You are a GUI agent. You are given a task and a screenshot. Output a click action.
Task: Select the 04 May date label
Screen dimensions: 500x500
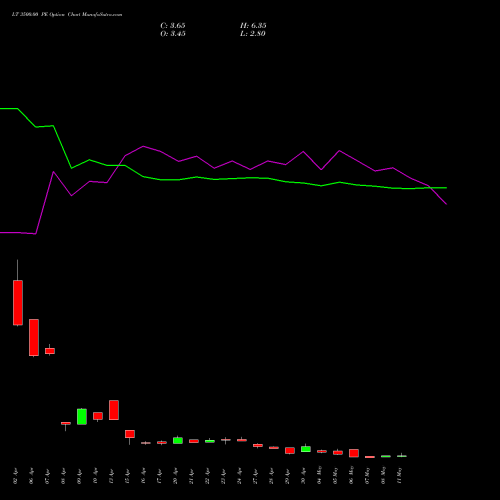pos(319,475)
